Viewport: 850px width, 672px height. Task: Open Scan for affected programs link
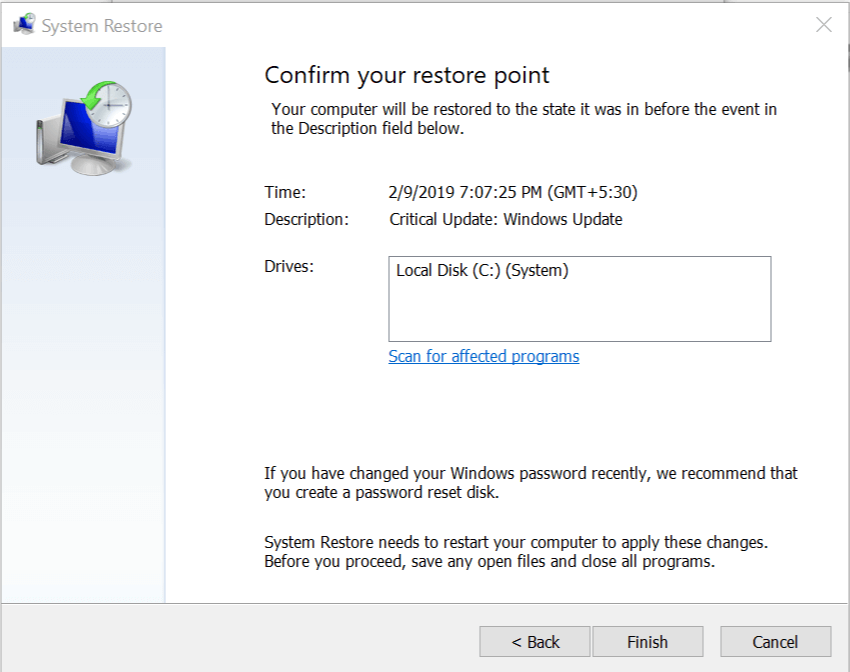(x=484, y=357)
